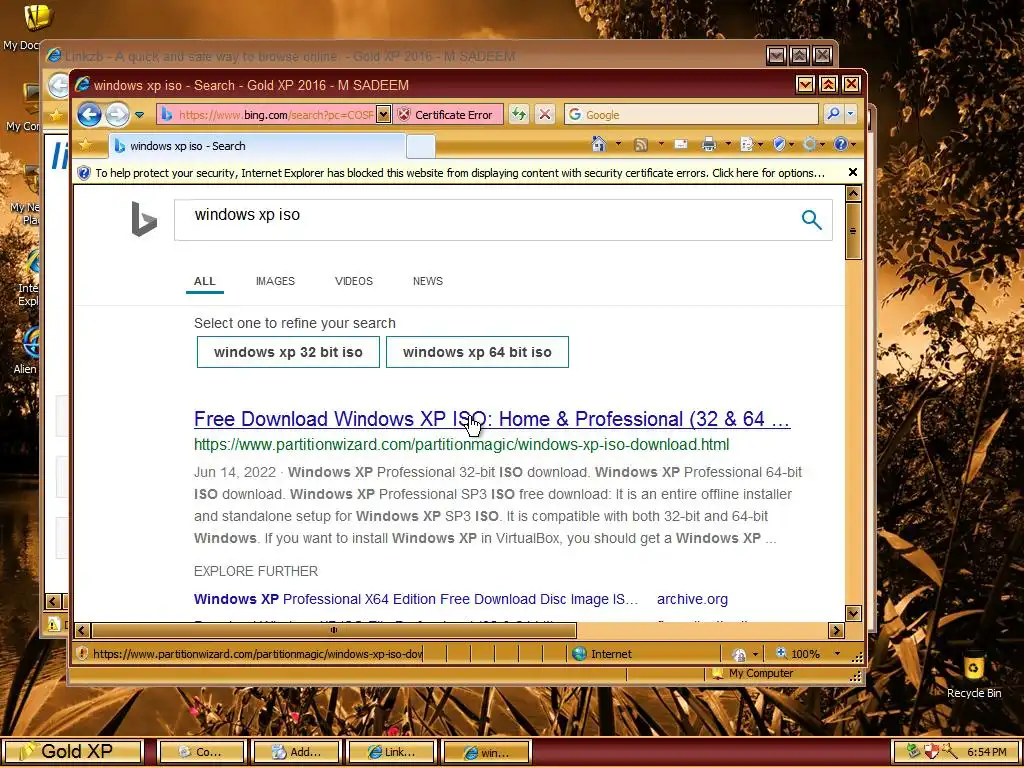The image size is (1024, 768).
Task: Click the vertical scrollbar thumb
Action: 853,231
